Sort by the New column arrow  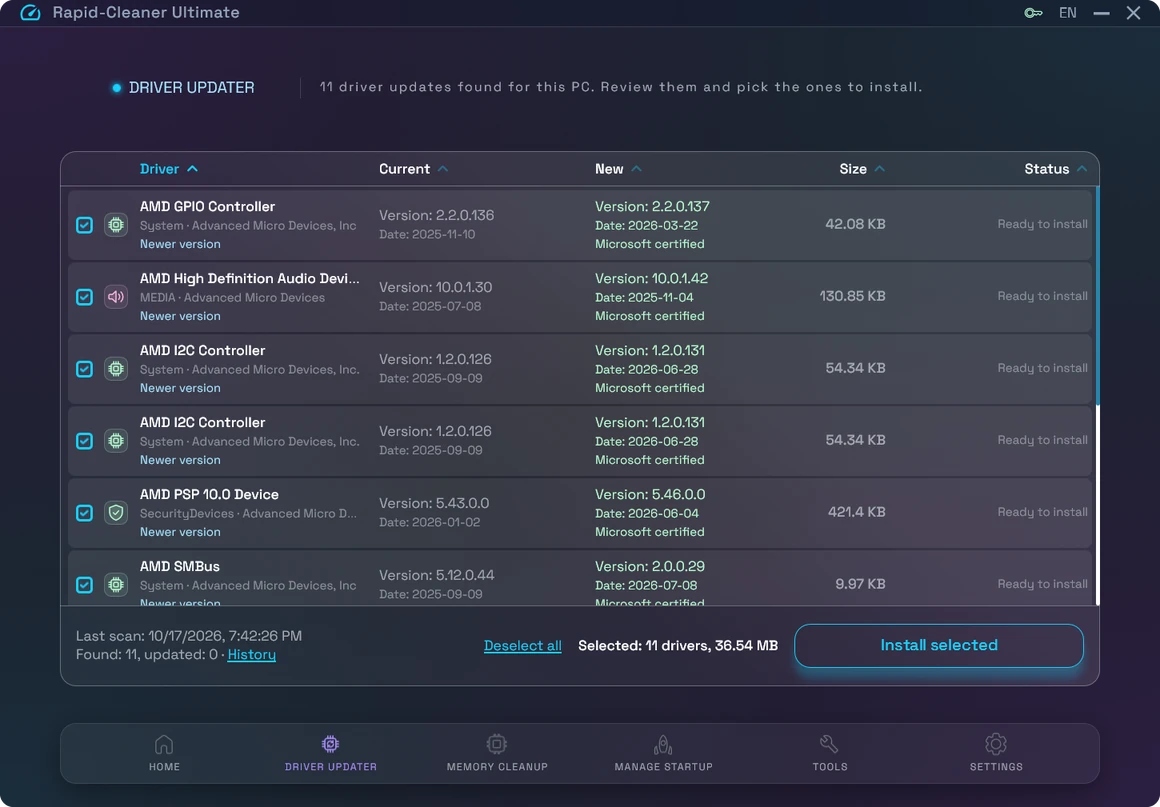pos(636,169)
